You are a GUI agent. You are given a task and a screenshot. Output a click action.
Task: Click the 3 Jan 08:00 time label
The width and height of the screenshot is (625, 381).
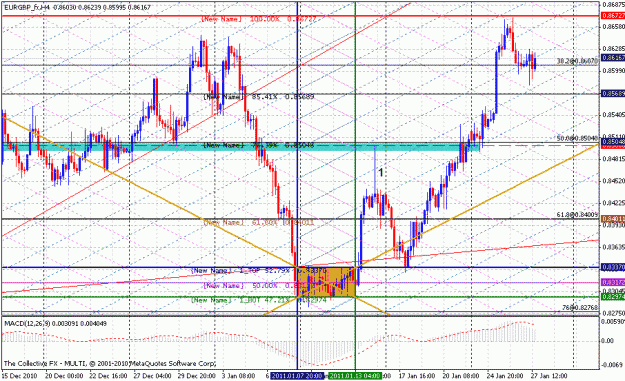coord(238,376)
